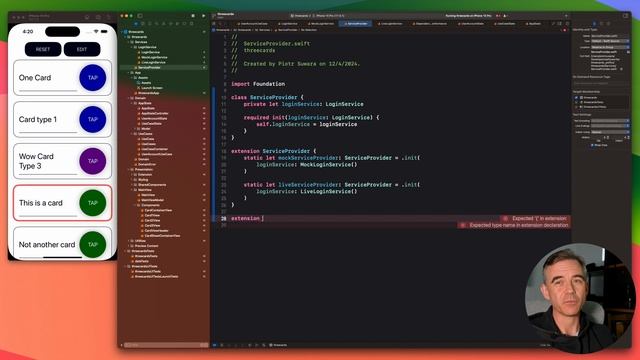Tap the blue TAP circle on One Card
The image size is (640, 360).
[93, 78]
